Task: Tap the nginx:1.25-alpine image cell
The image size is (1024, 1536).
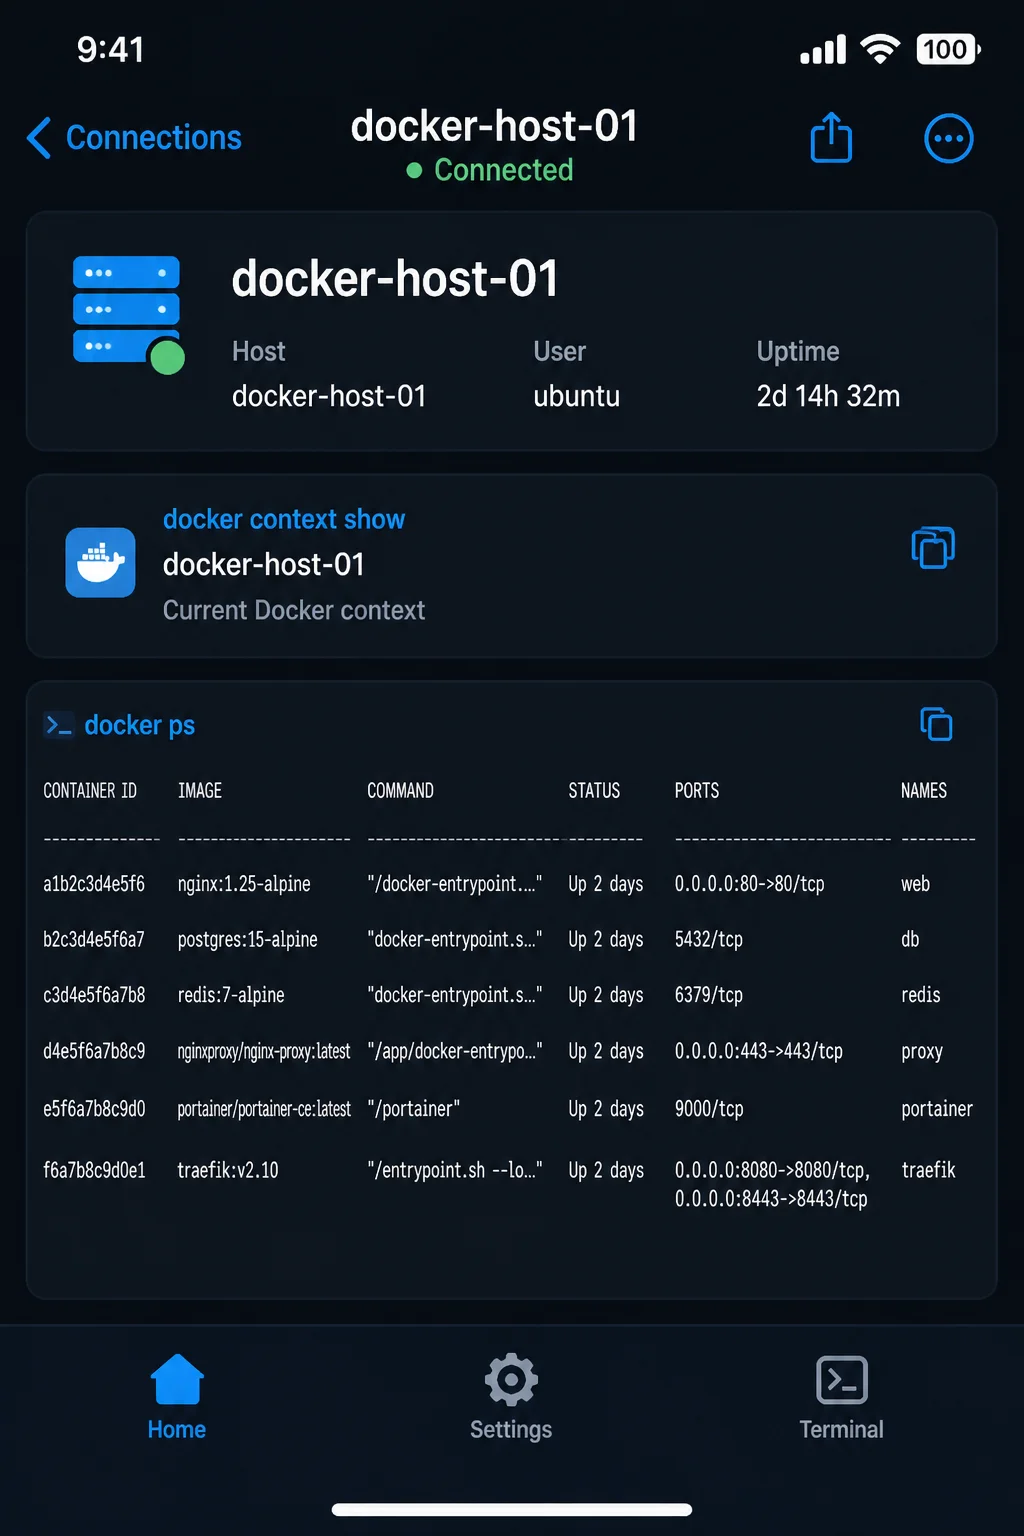Action: [x=244, y=884]
